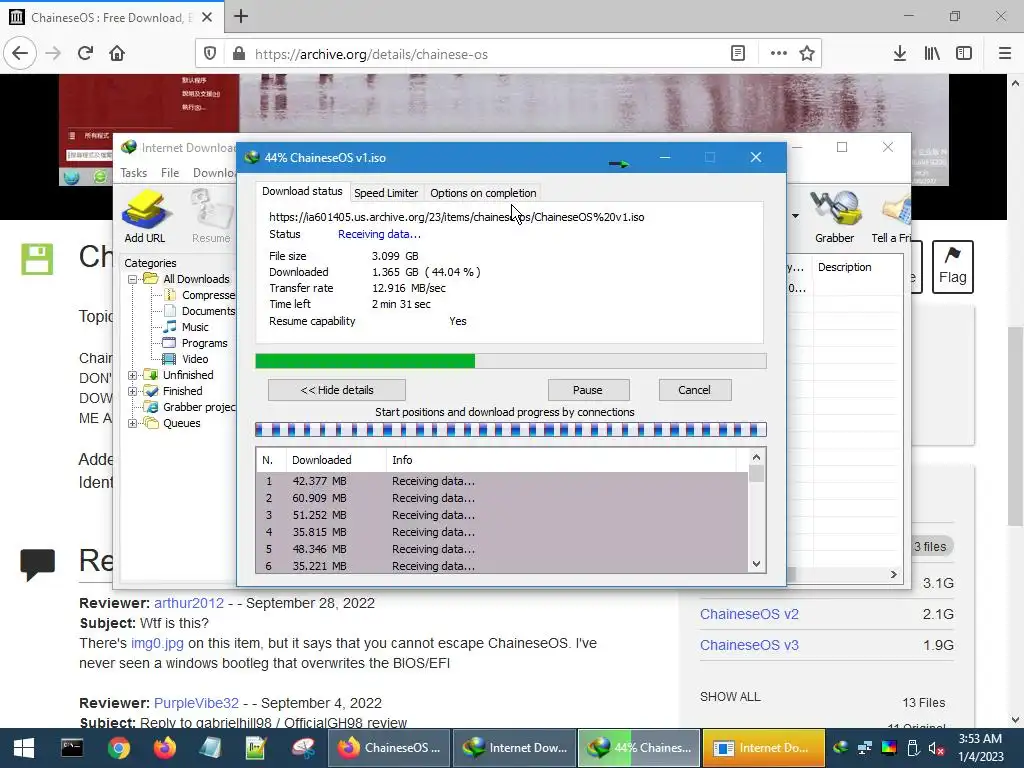Screen dimensions: 1024x768
Task: Click the IDM tray icon
Action: (841, 748)
